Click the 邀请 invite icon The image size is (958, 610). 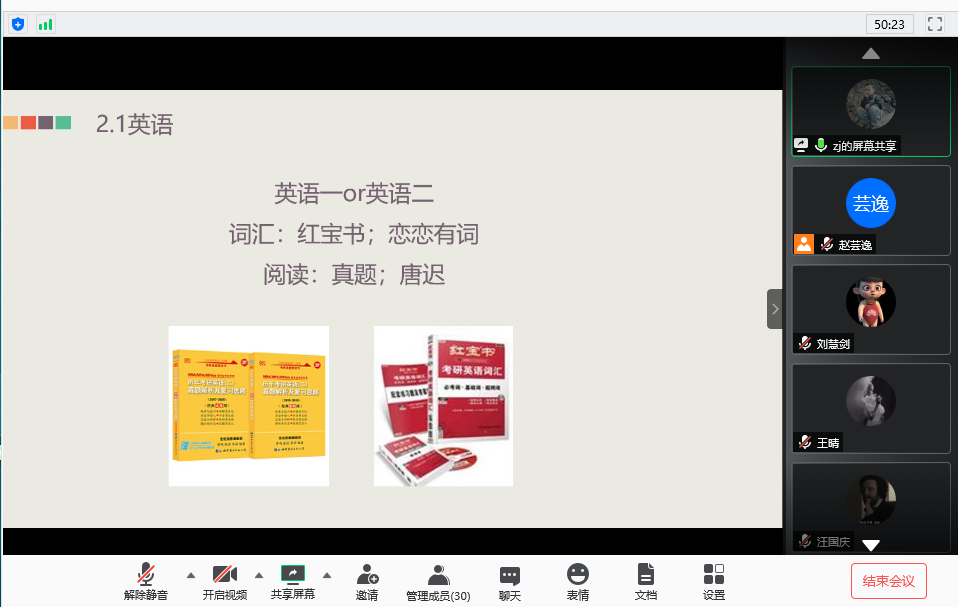tap(367, 575)
